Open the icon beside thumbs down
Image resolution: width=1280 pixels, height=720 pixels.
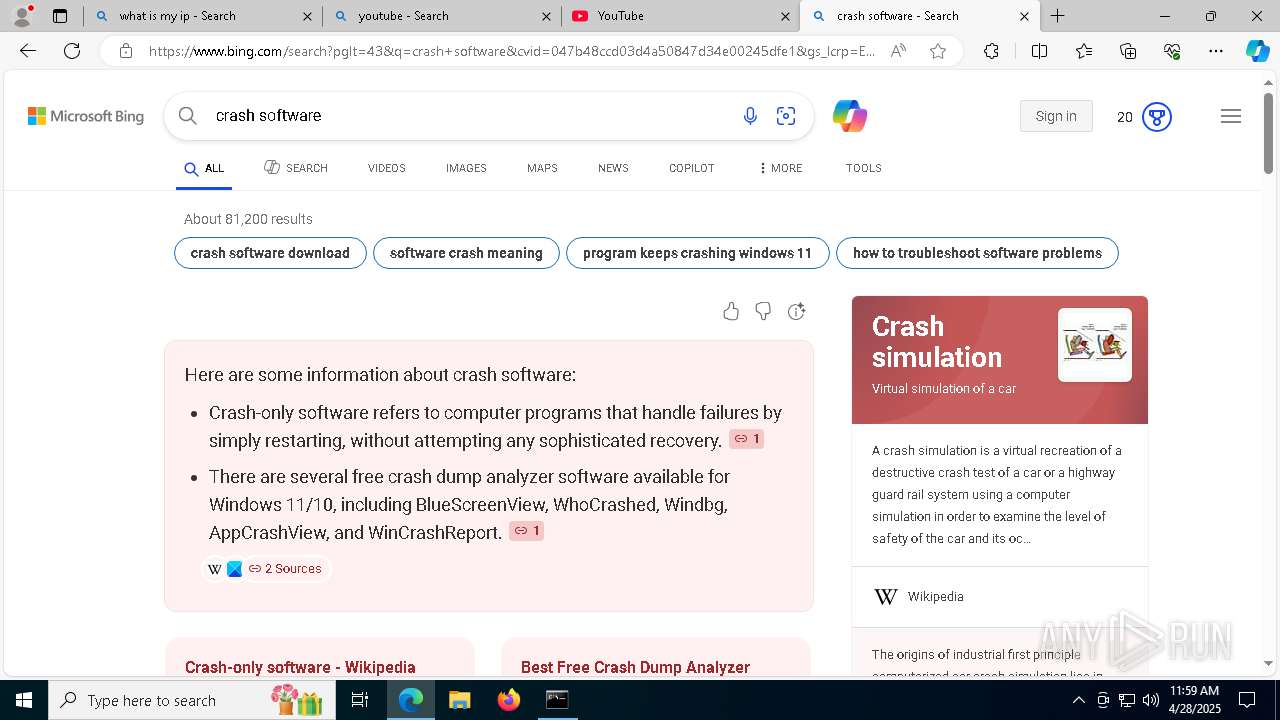pyautogui.click(x=796, y=312)
